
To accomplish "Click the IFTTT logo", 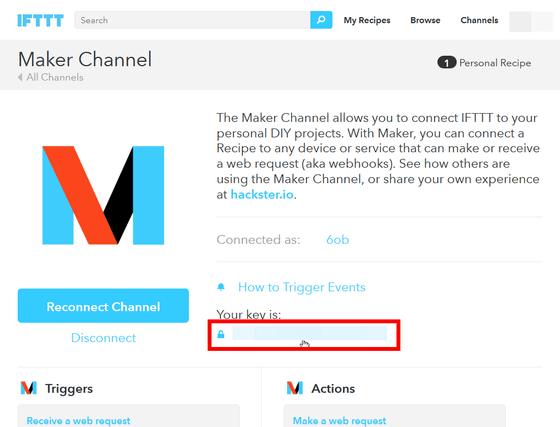I will click(40, 20).
